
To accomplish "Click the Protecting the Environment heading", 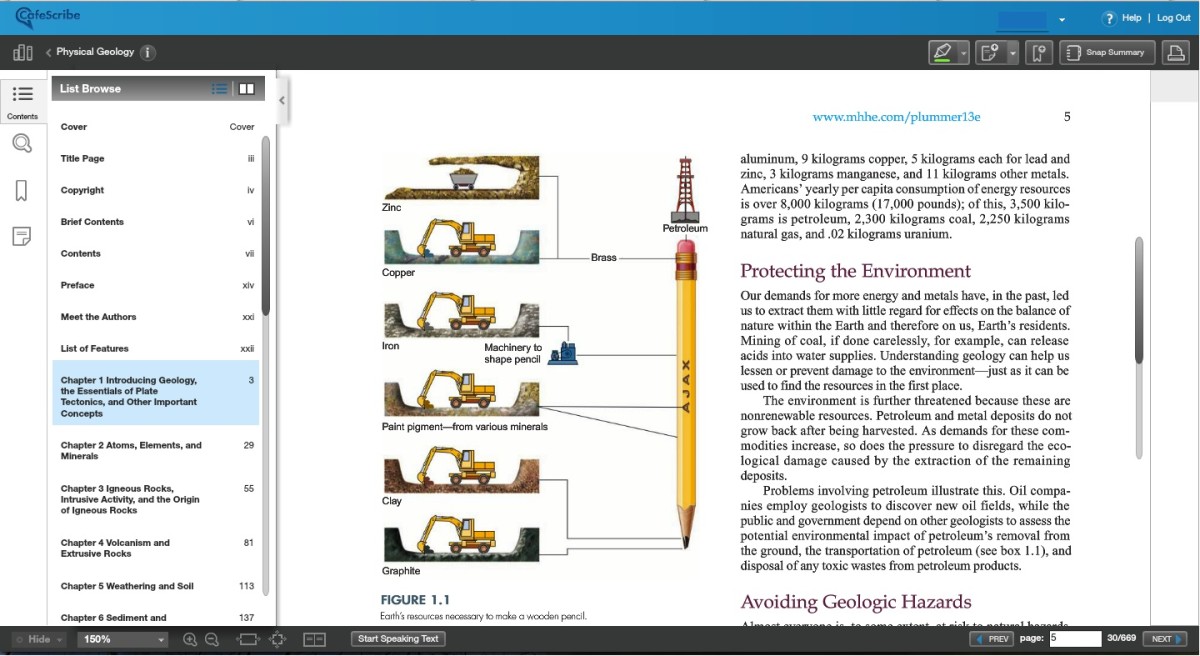I will coord(855,271).
